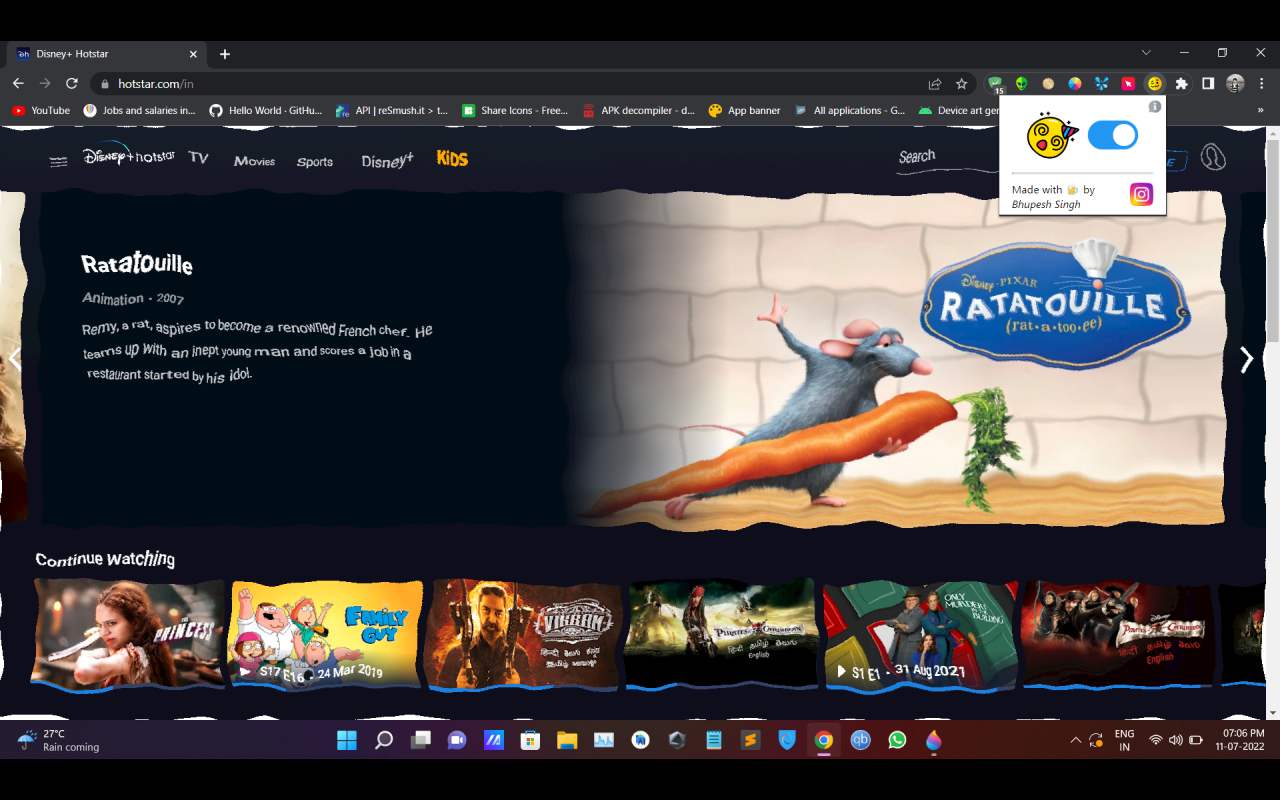The height and width of the screenshot is (800, 1280).
Task: Open the green shield extension with badge 15
Action: [x=995, y=84]
